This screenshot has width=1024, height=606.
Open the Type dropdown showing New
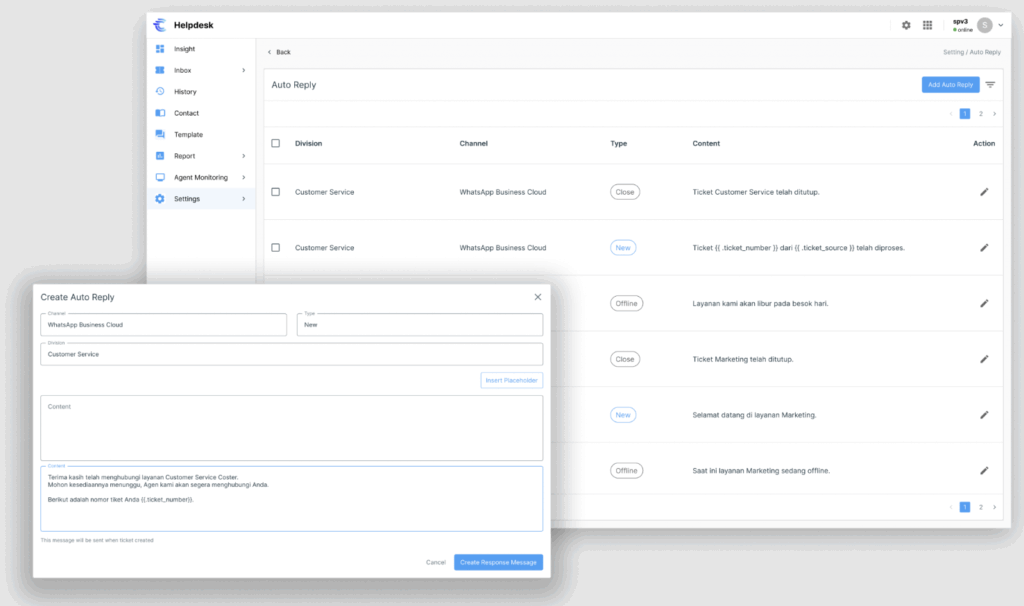(419, 325)
